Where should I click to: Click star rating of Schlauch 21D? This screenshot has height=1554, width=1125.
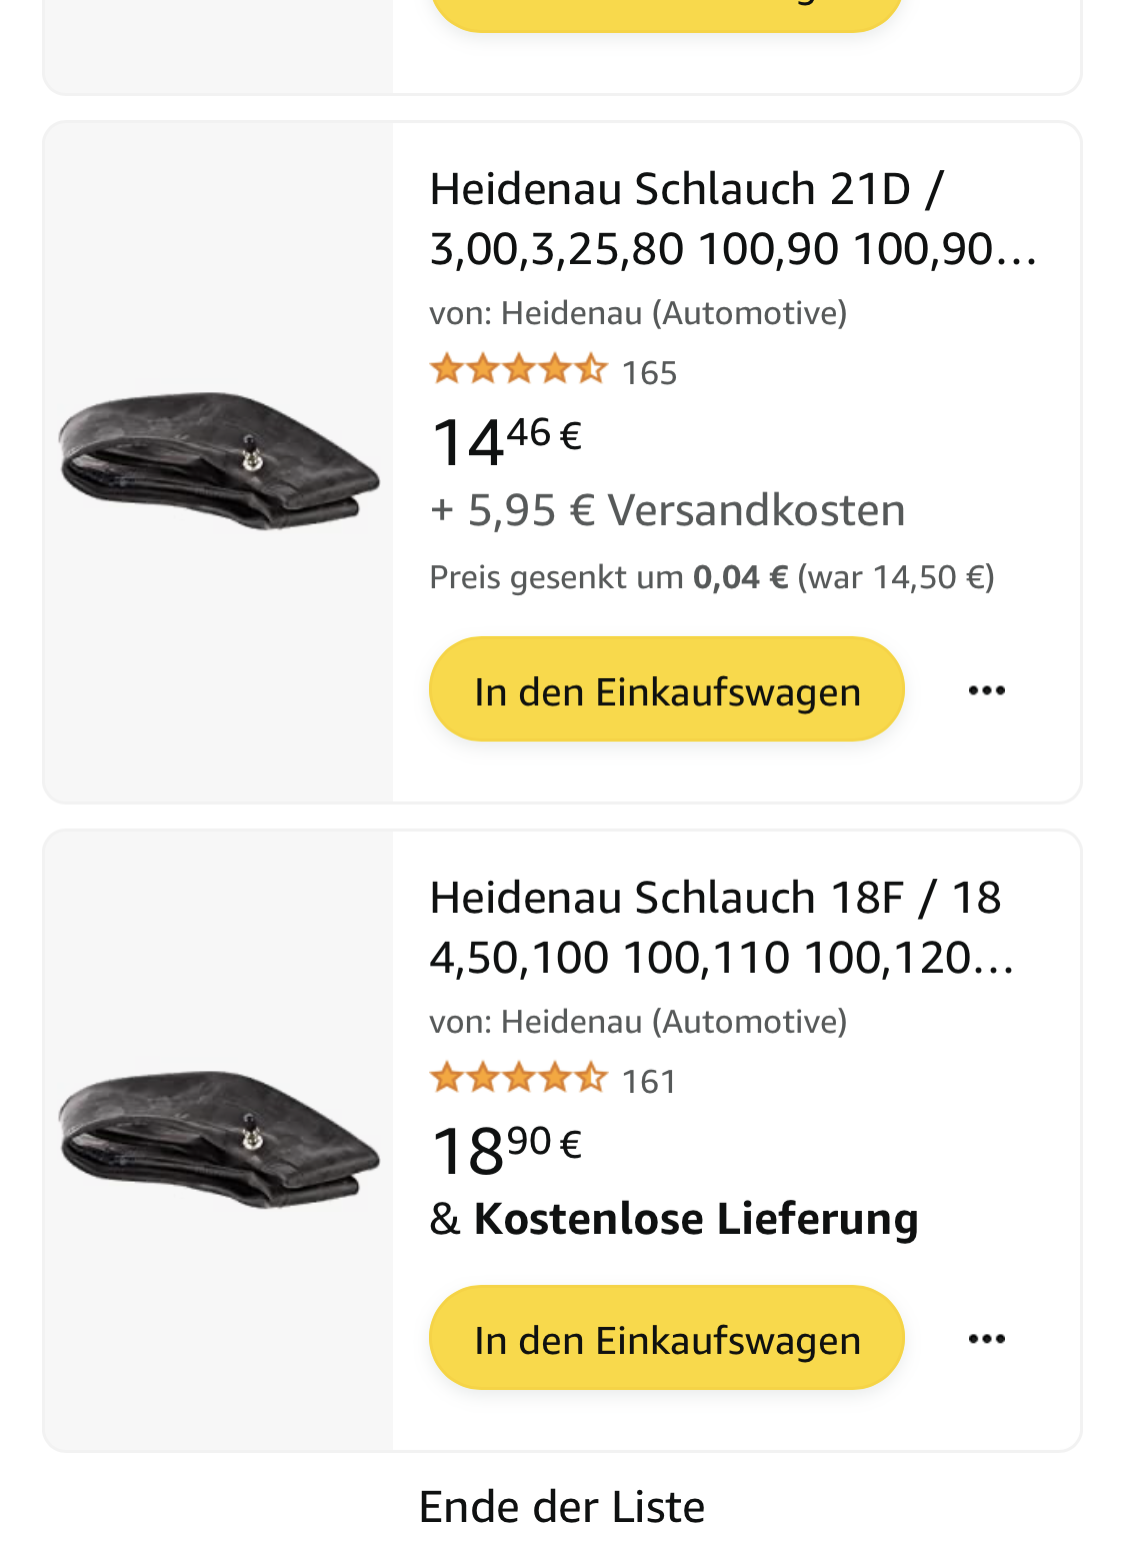click(x=518, y=370)
